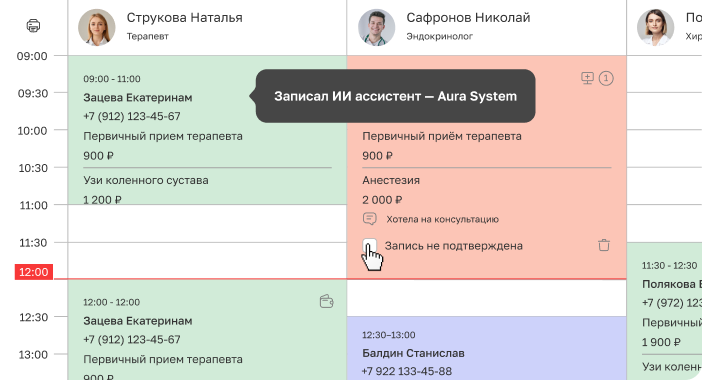This screenshot has height=380, width=702.
Task: Click the 09:30 time label
Action: pyautogui.click(x=33, y=94)
